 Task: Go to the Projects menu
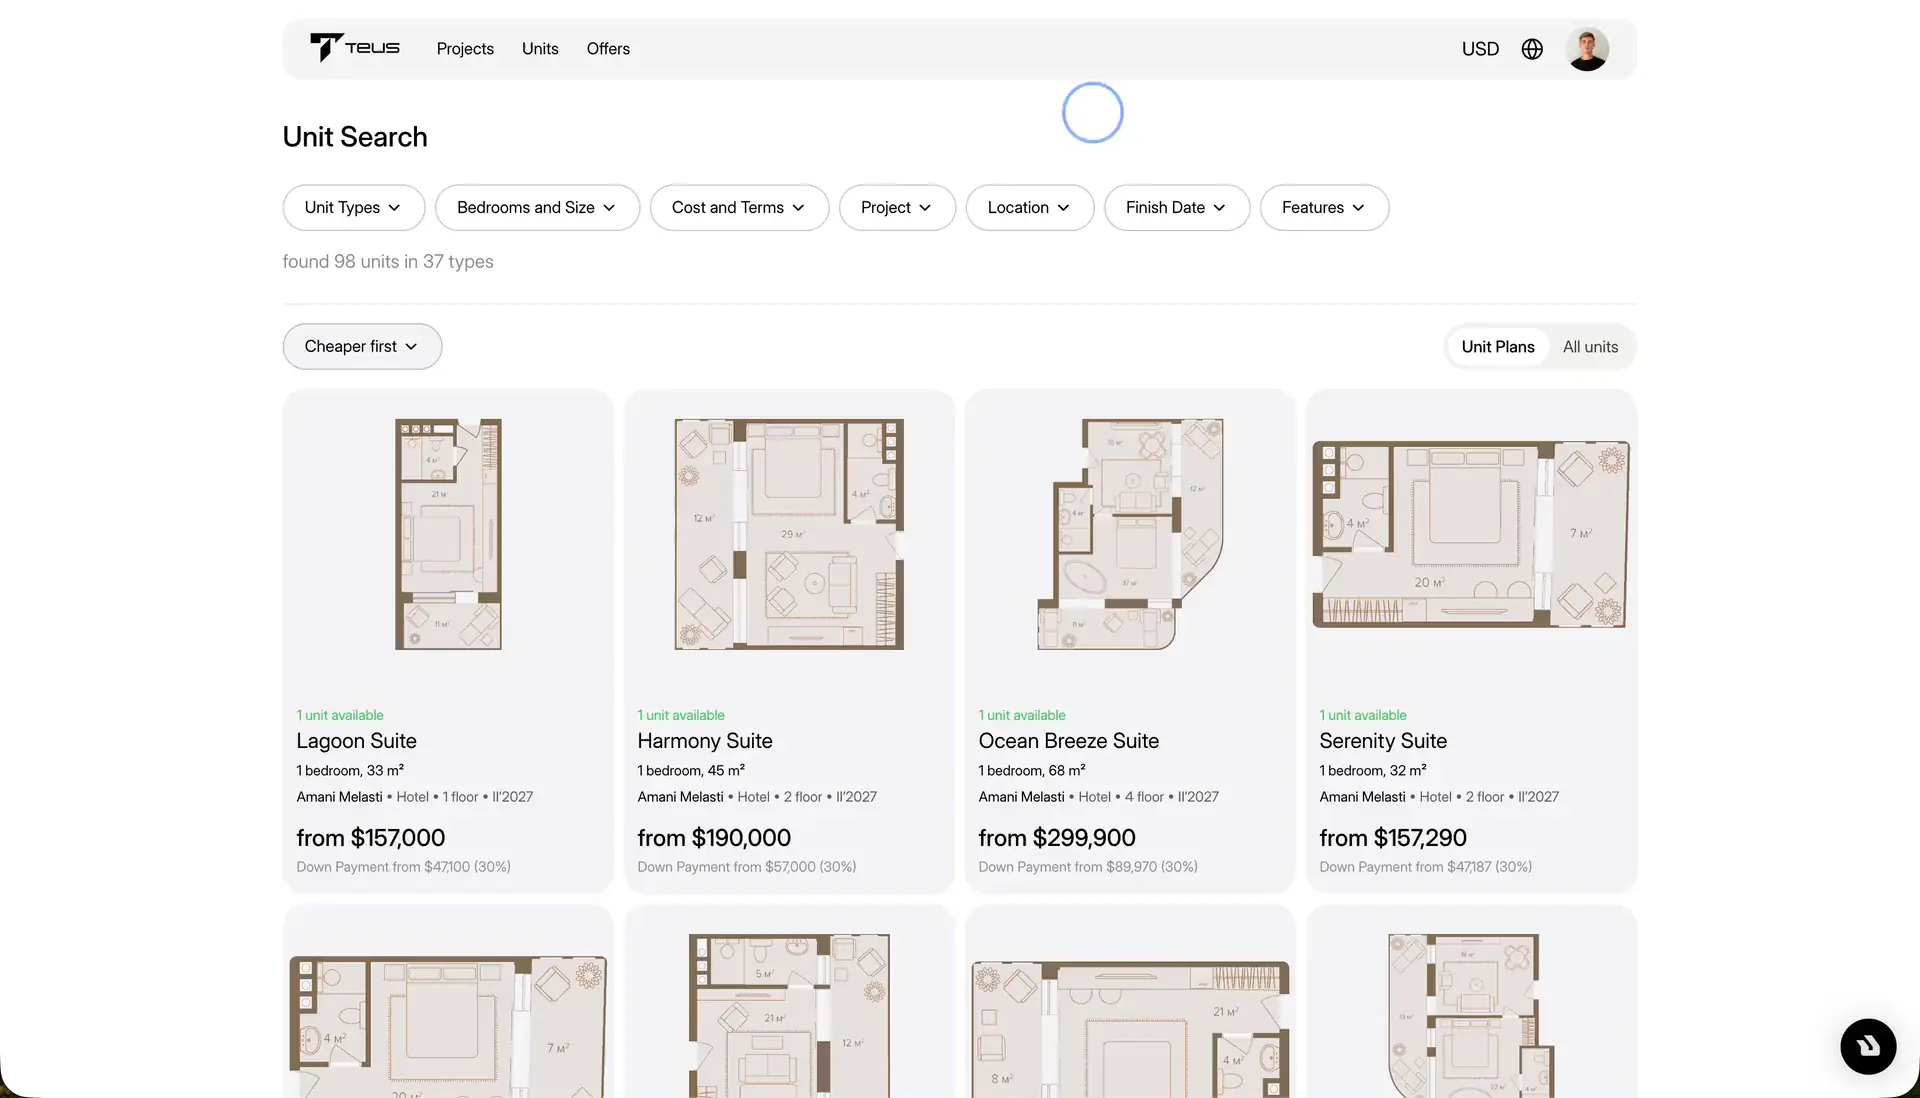(x=465, y=49)
